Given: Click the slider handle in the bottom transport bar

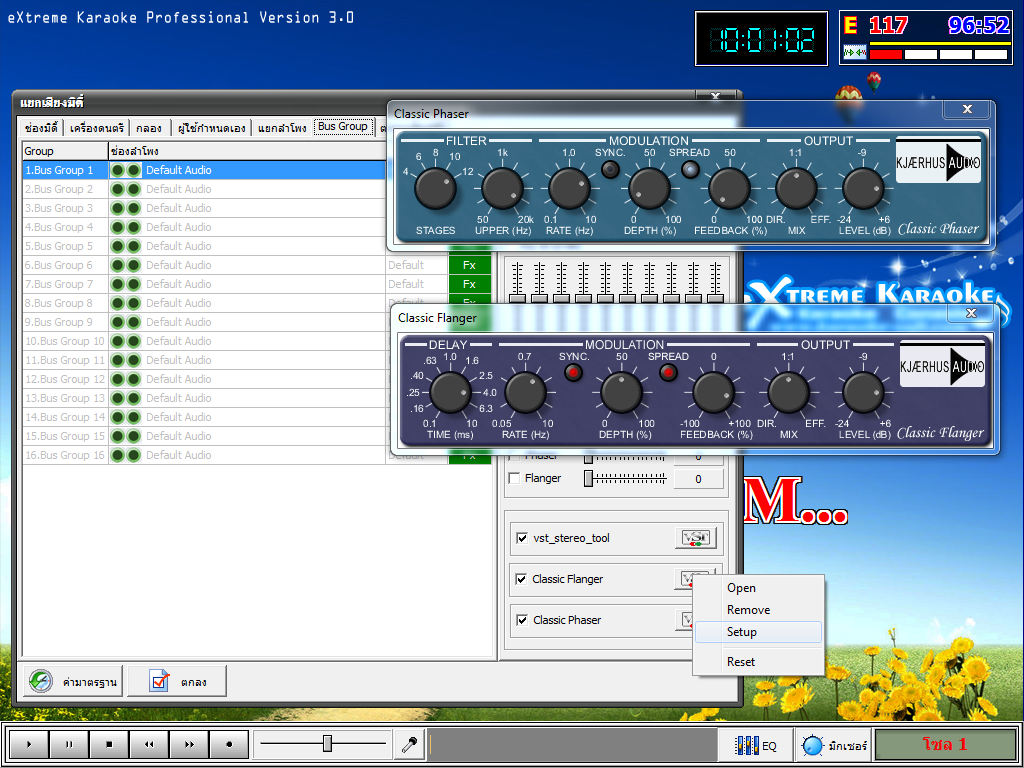Looking at the screenshot, I should (327, 743).
